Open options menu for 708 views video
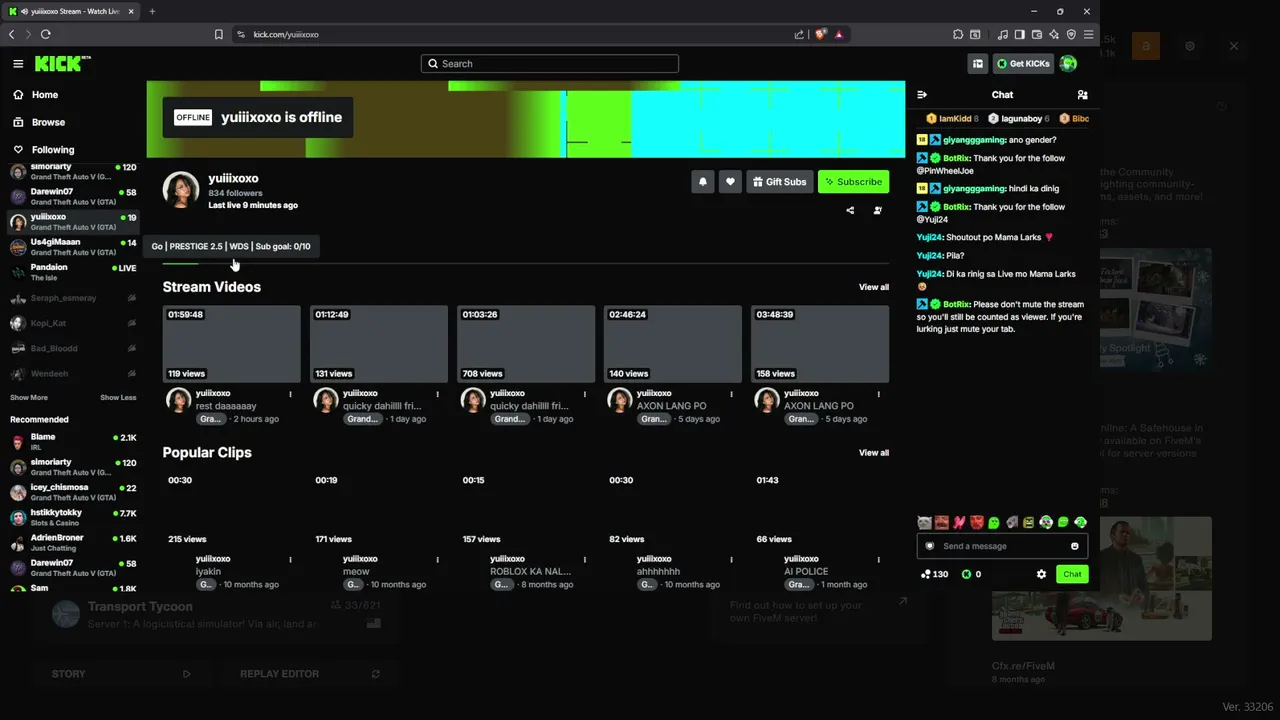Screen dimensions: 1280x720 click(585, 394)
